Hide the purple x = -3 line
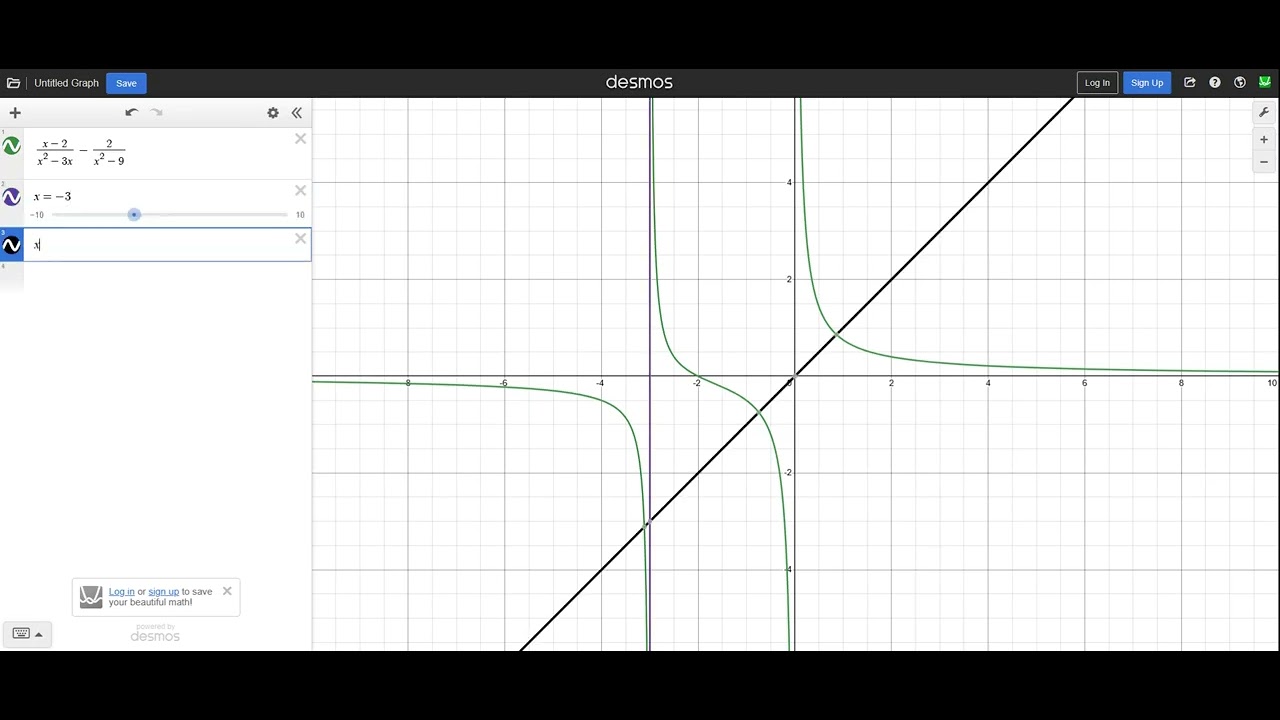Screen dimensions: 1280x720 (x=12, y=197)
